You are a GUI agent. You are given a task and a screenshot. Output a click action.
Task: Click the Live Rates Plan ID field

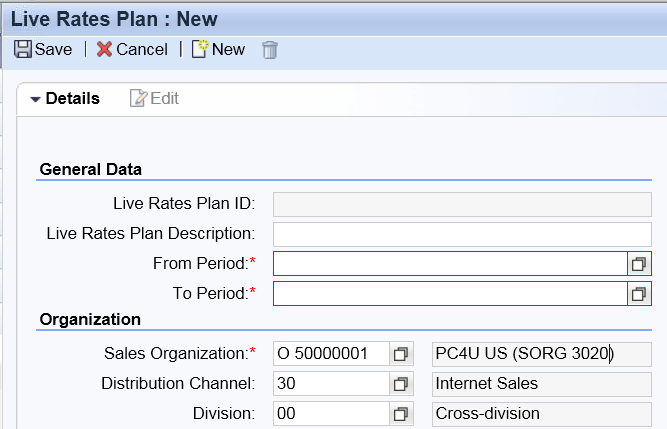pos(462,204)
